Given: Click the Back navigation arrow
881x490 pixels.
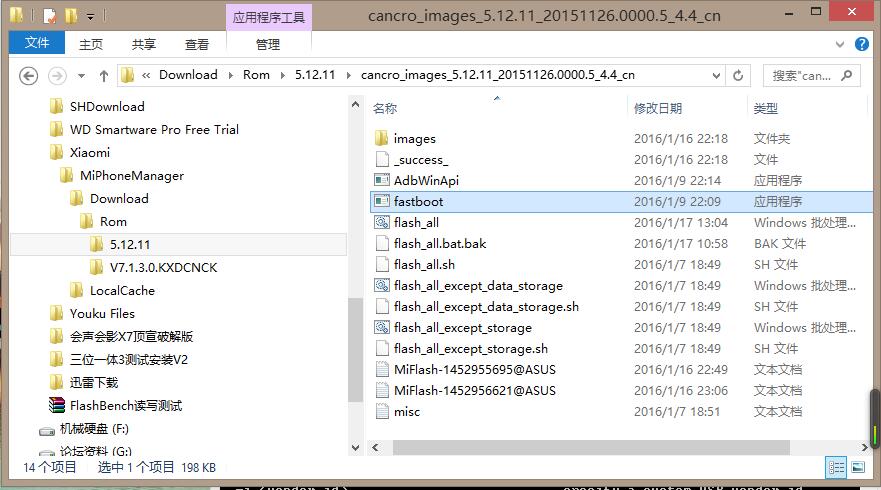Looking at the screenshot, I should coord(28,75).
